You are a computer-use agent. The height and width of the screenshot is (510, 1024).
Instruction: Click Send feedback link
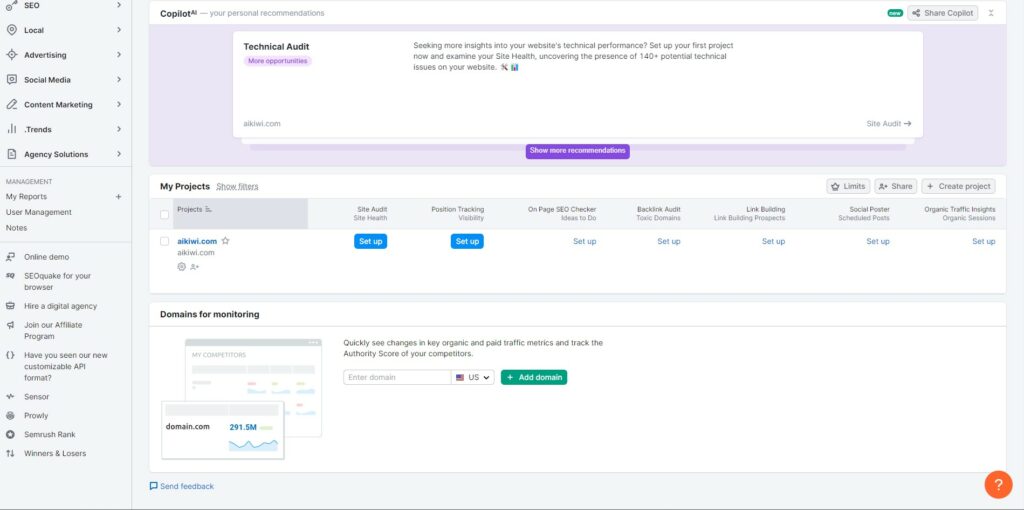187,486
